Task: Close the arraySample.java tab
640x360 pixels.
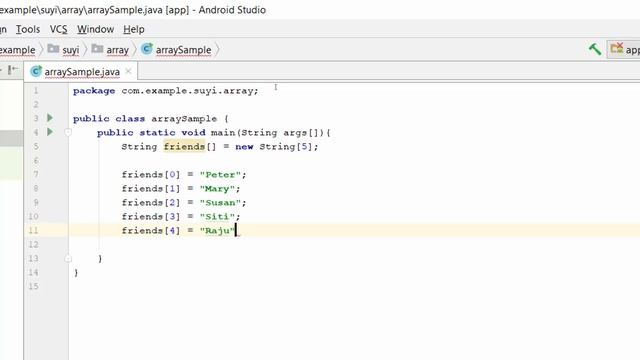Action: [x=129, y=71]
